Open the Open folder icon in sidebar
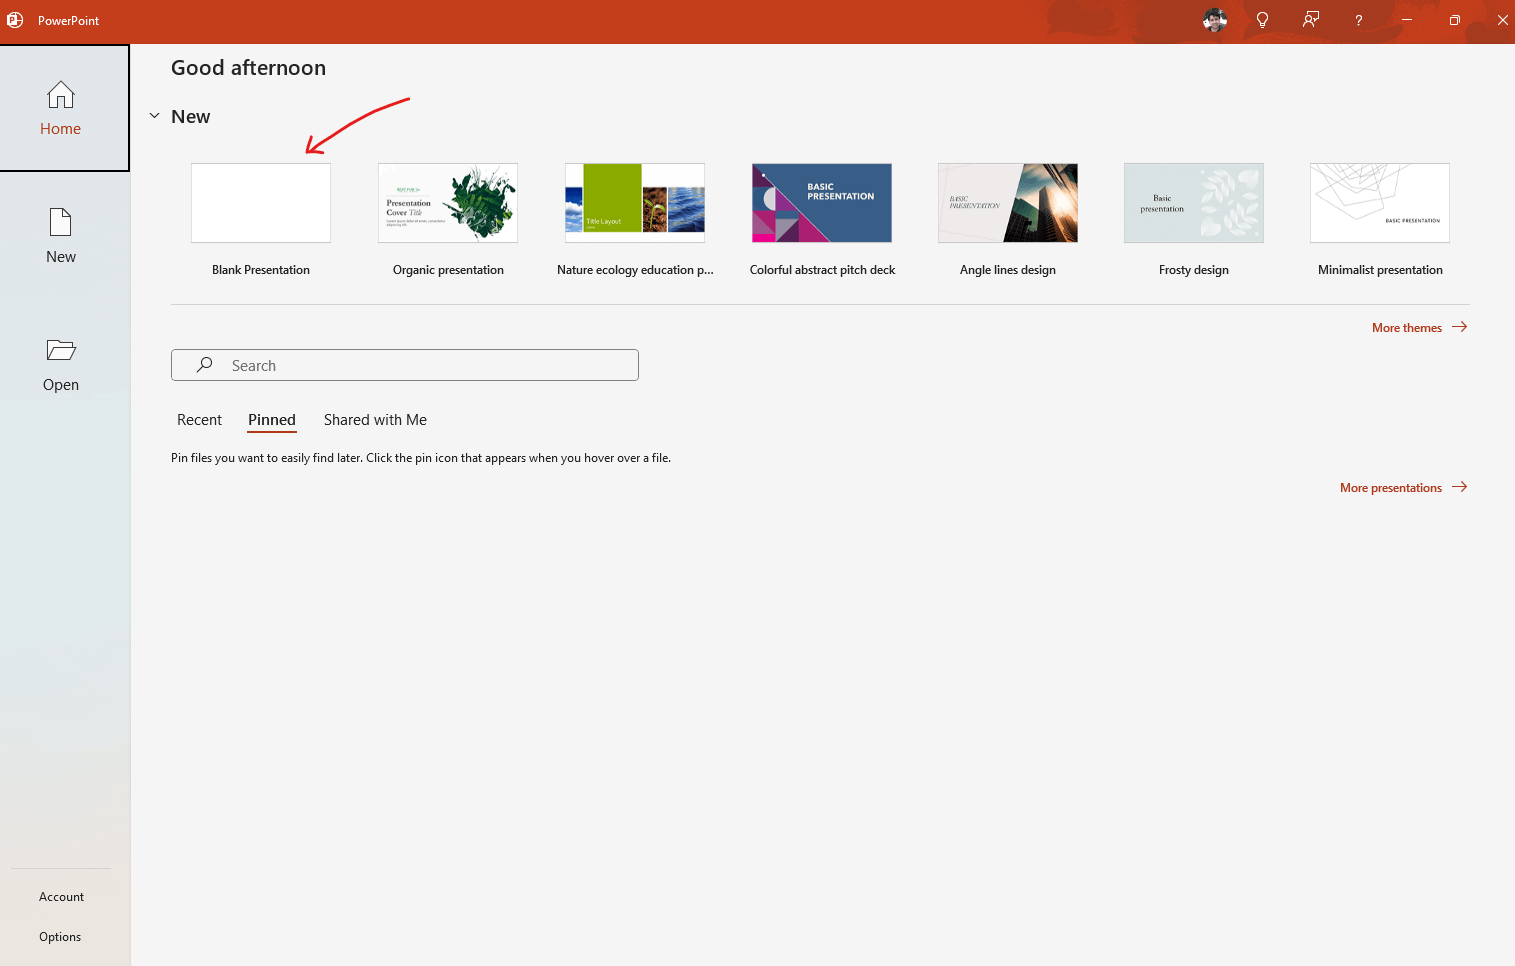Image resolution: width=1515 pixels, height=966 pixels. [61, 363]
